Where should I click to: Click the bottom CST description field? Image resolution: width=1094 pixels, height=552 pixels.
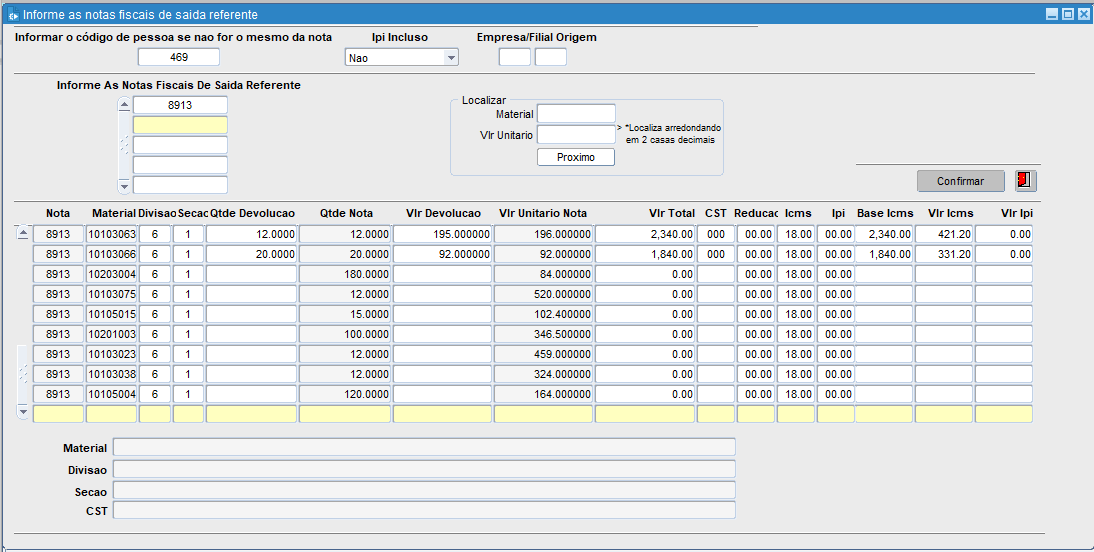point(424,510)
